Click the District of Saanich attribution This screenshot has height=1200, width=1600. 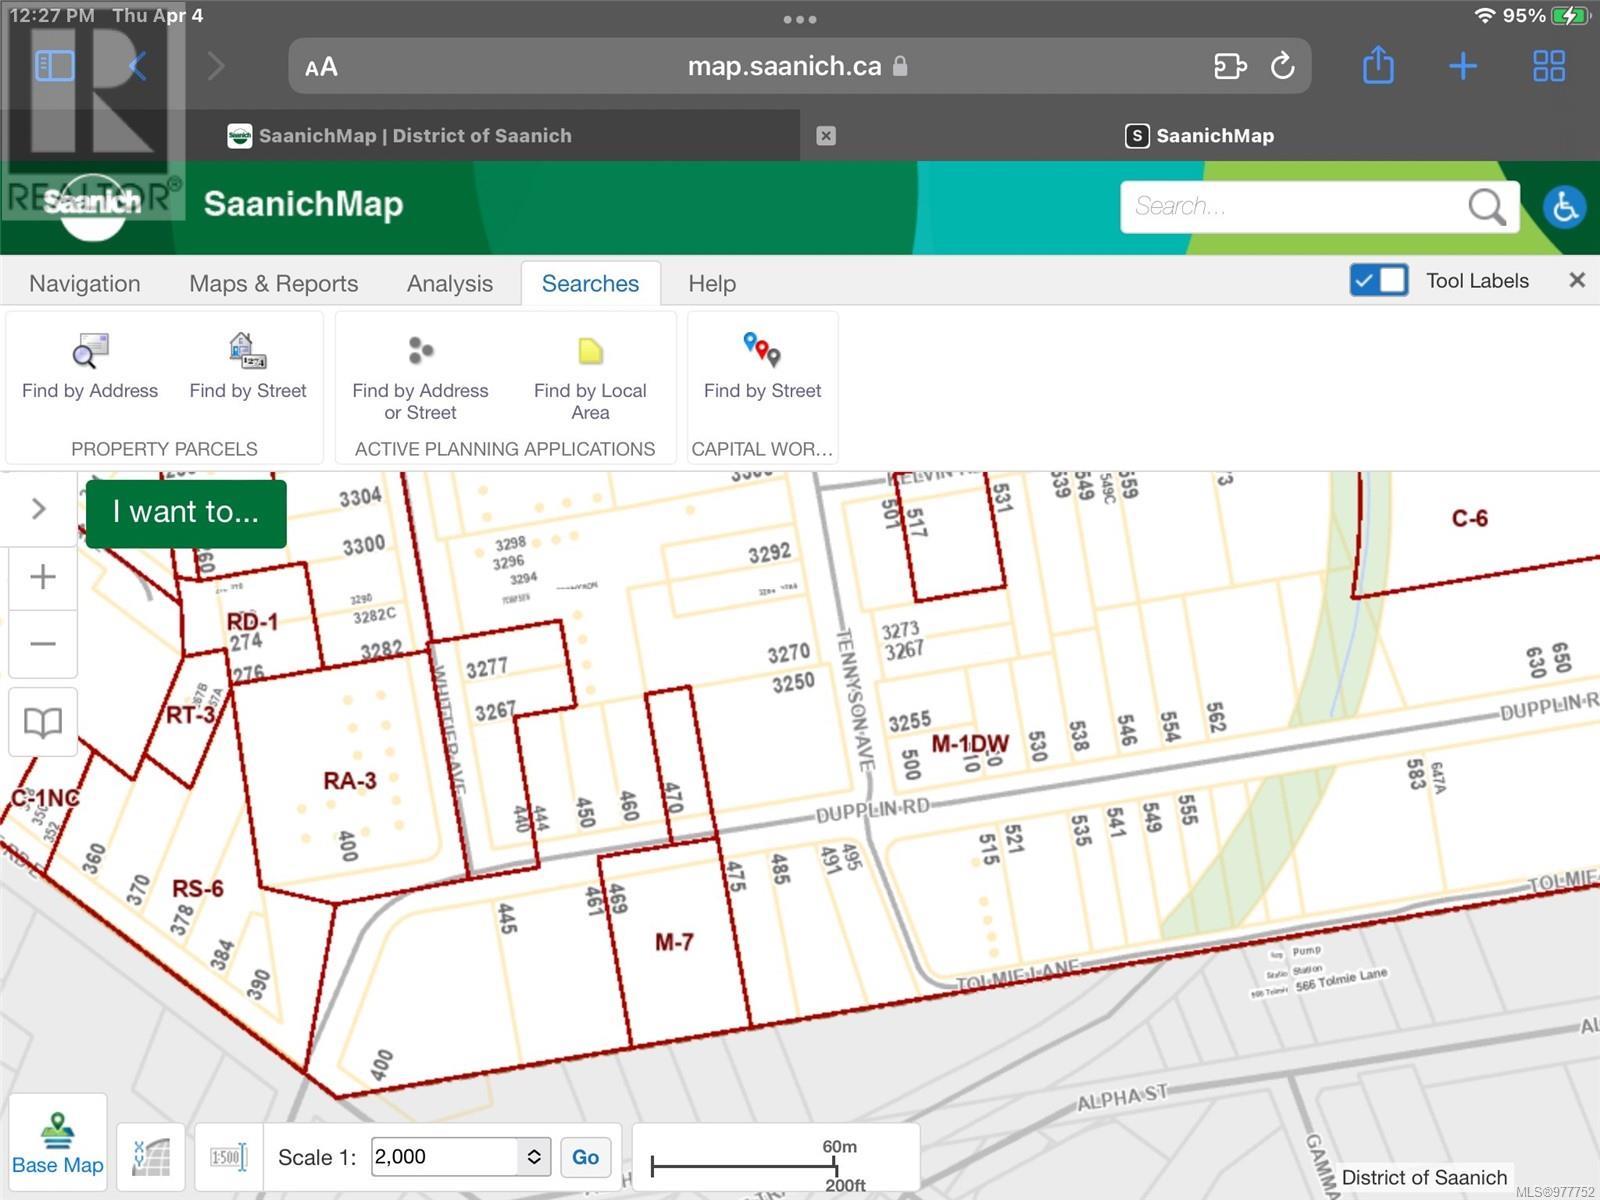tap(1424, 1177)
